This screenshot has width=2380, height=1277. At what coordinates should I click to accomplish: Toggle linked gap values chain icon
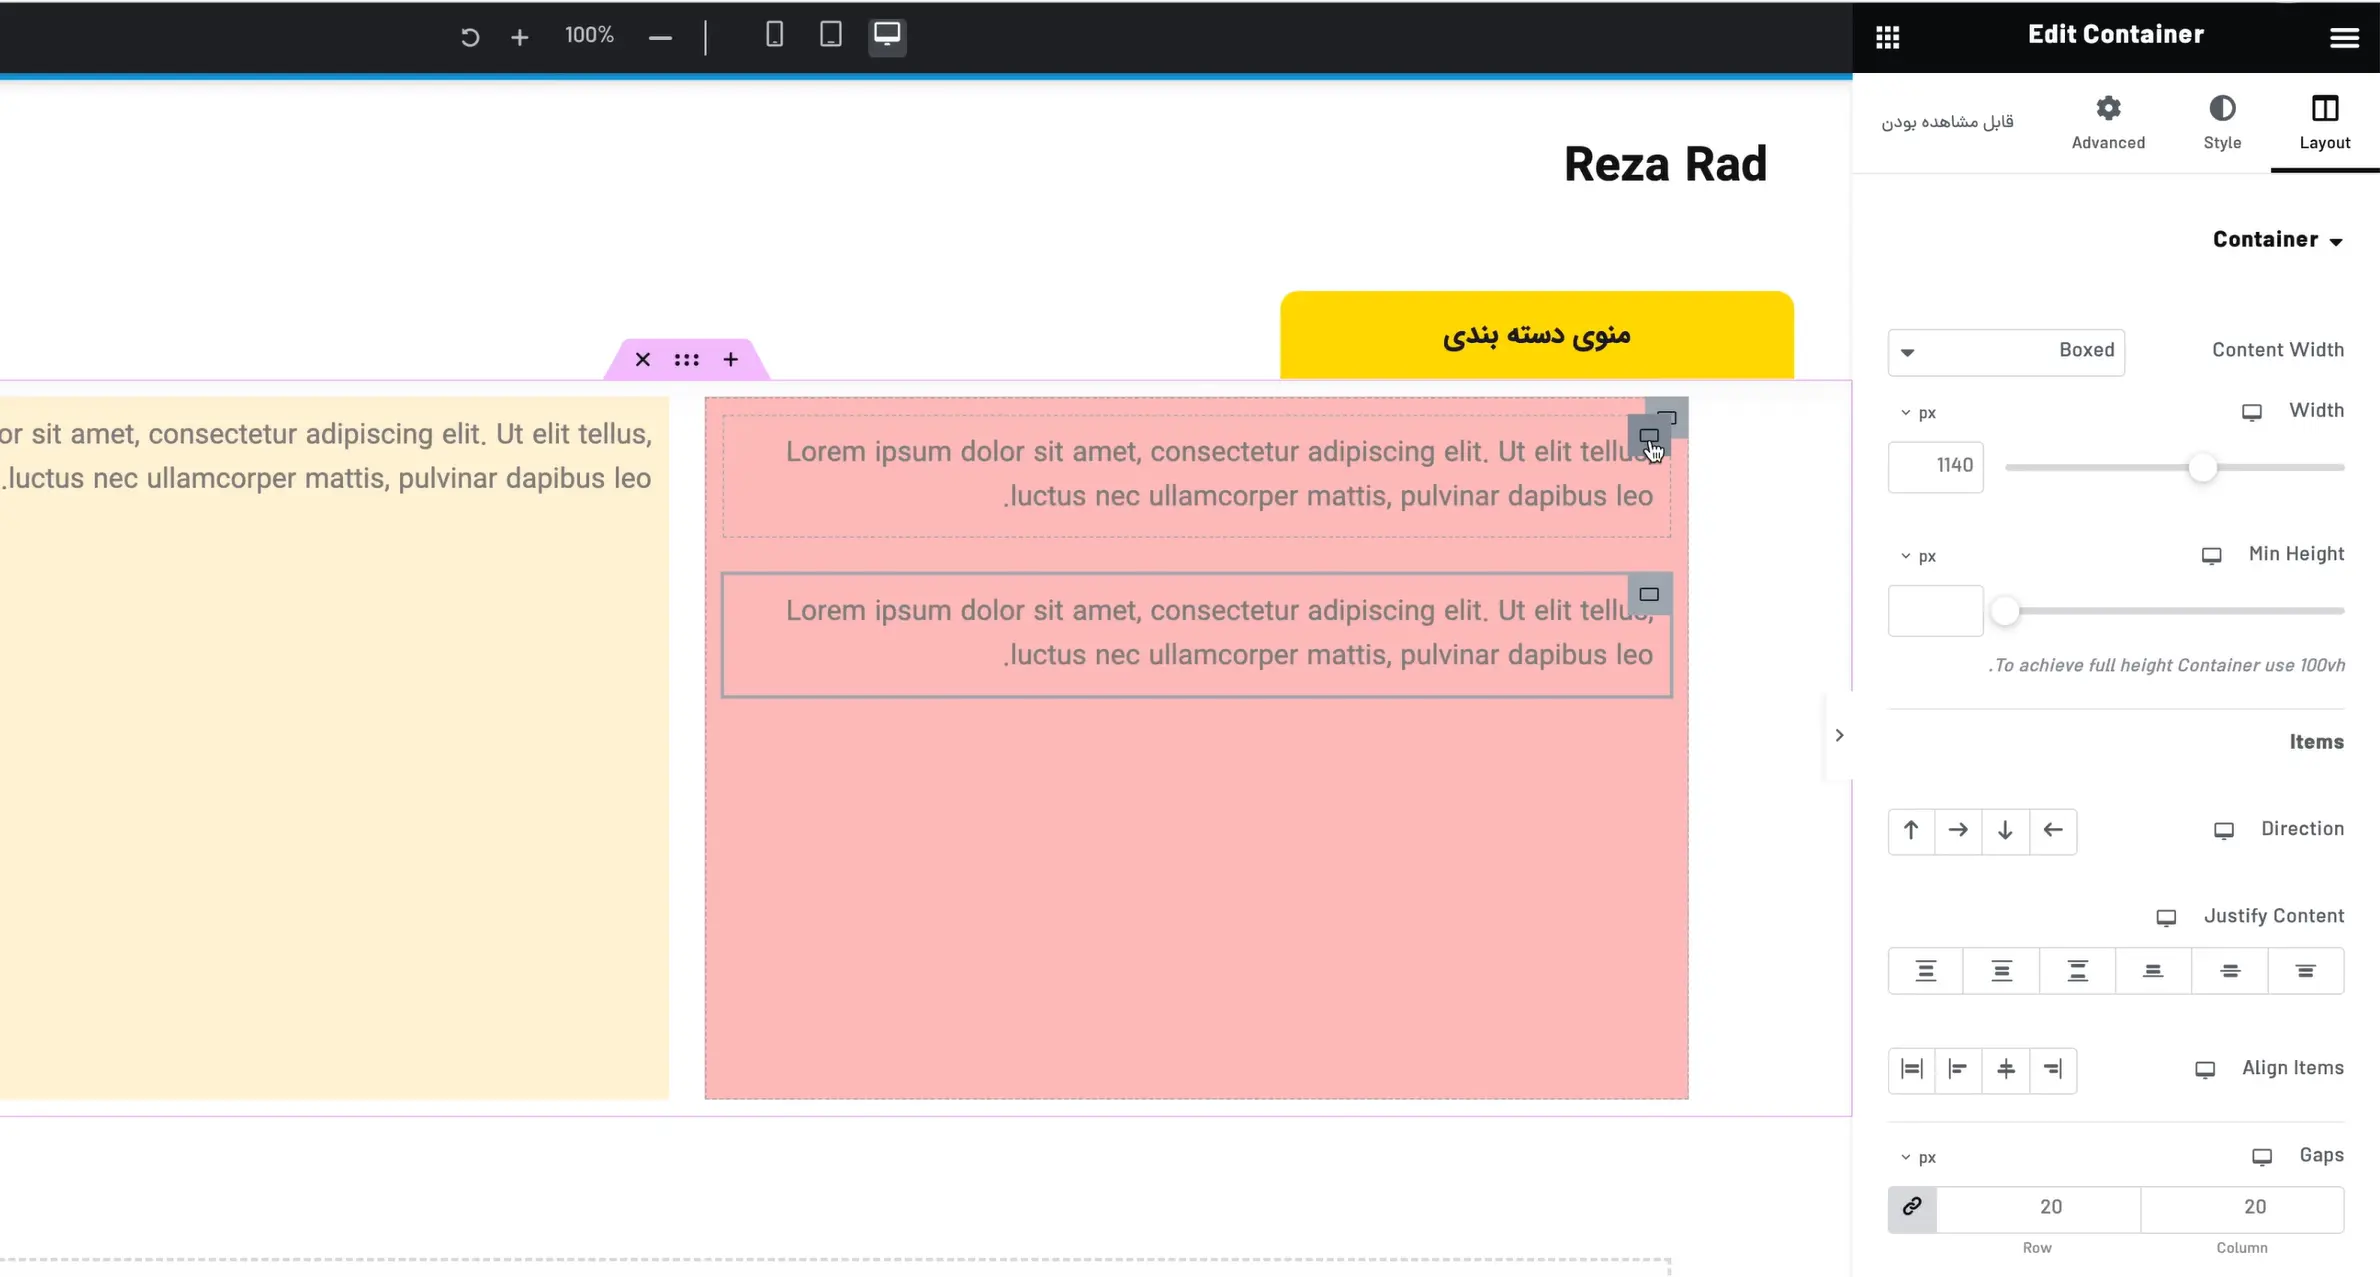click(x=1912, y=1208)
